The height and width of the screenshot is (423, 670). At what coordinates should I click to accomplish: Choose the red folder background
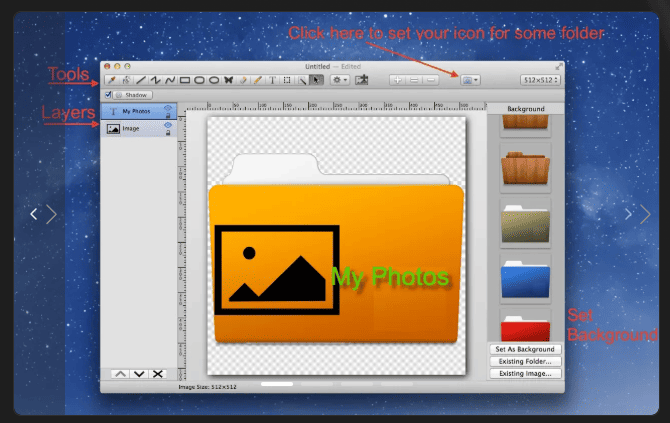click(x=525, y=327)
